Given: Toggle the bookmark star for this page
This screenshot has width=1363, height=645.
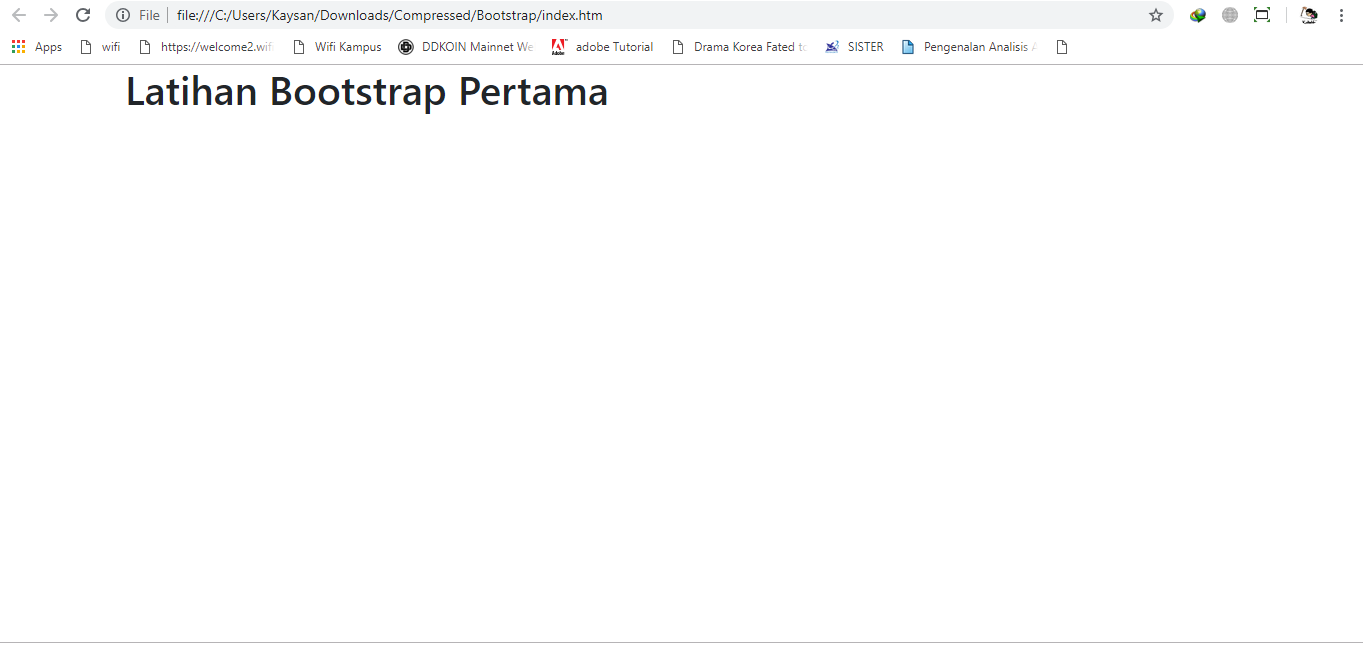Looking at the screenshot, I should pyautogui.click(x=1155, y=15).
